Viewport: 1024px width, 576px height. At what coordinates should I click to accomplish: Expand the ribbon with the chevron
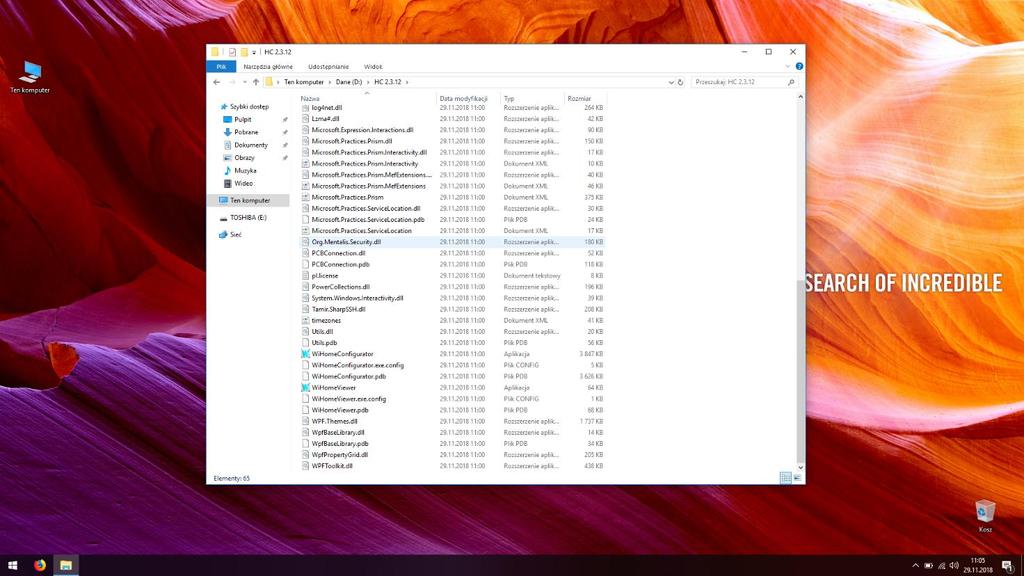(x=788, y=67)
